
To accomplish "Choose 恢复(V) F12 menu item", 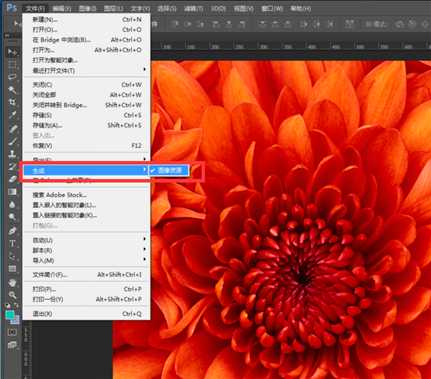I will pos(87,146).
